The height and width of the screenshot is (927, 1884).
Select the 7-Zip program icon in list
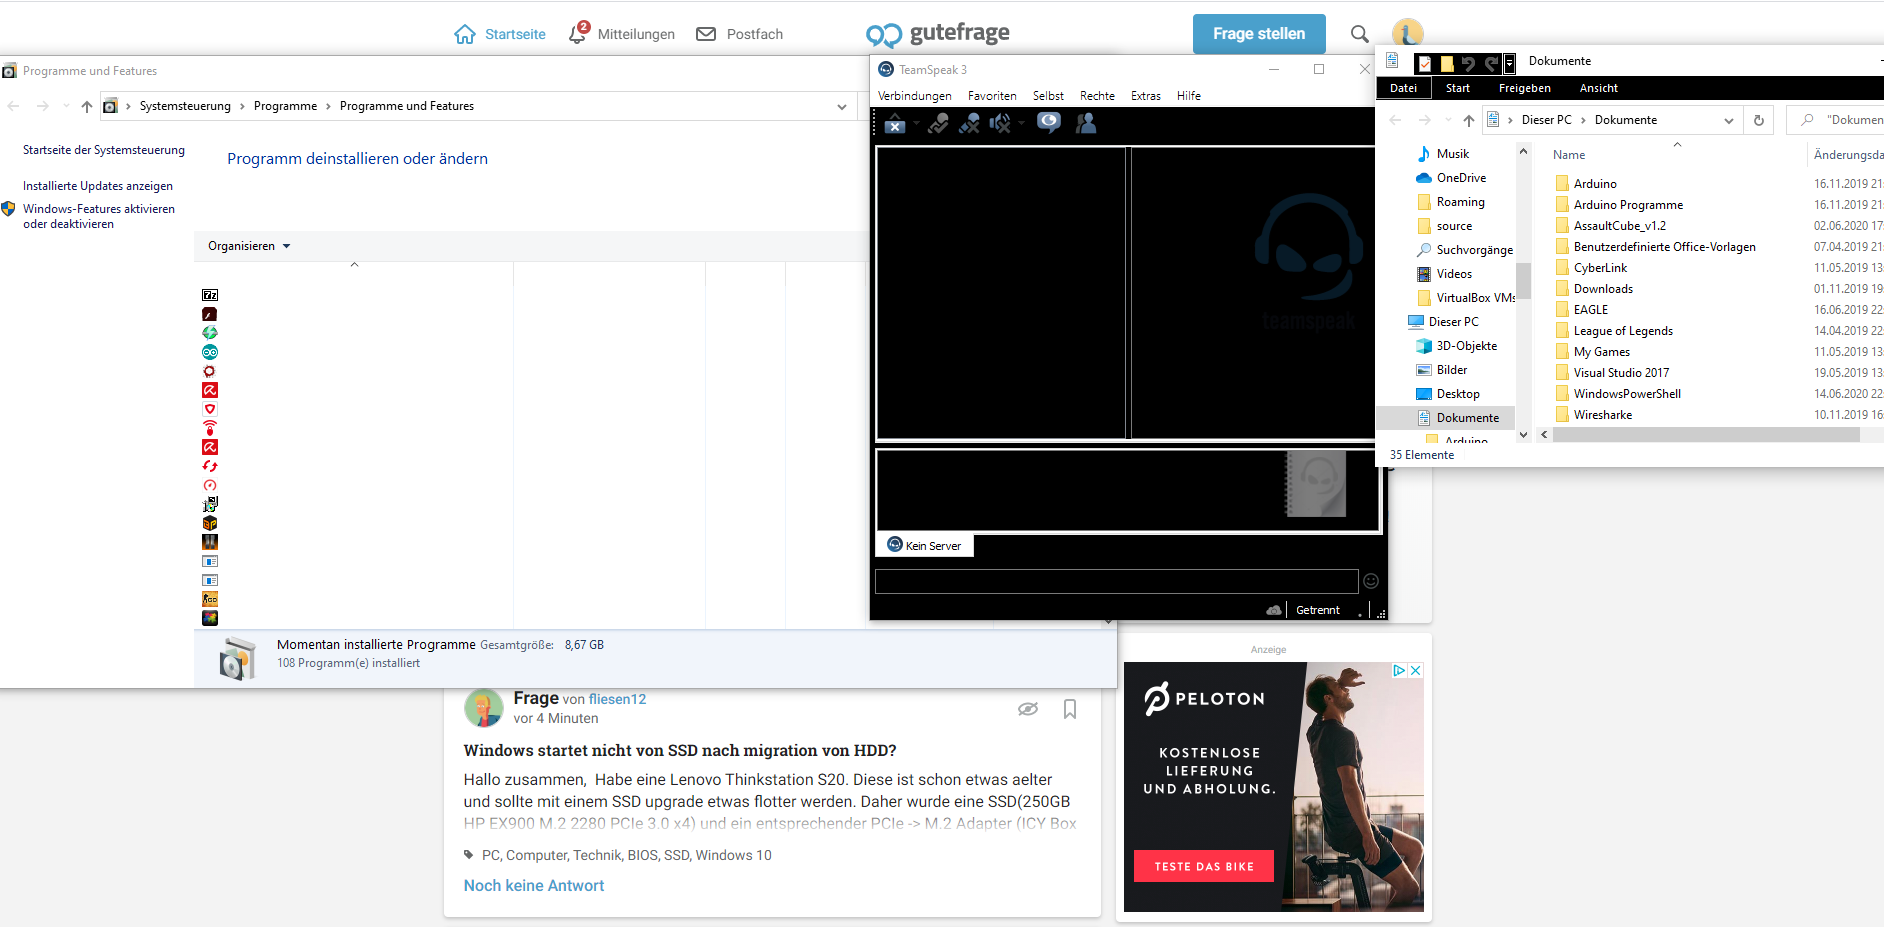tap(210, 295)
